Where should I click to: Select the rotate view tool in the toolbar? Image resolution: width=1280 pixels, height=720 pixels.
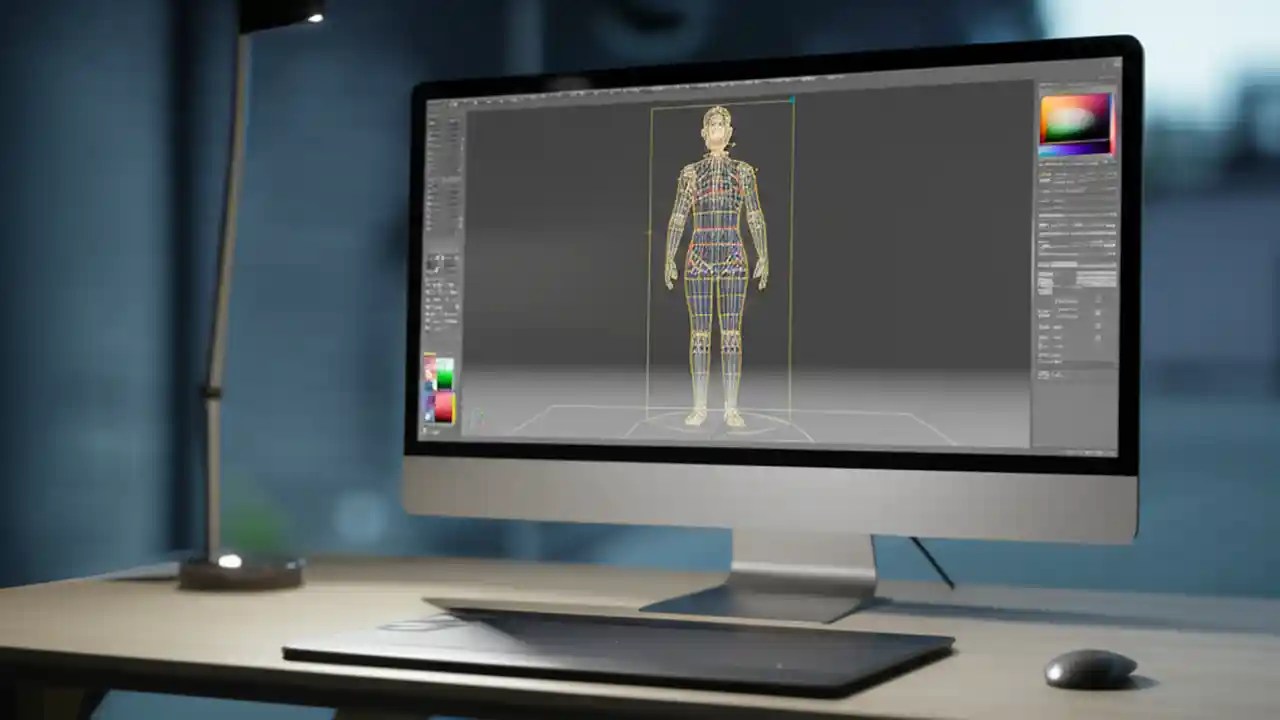436,310
